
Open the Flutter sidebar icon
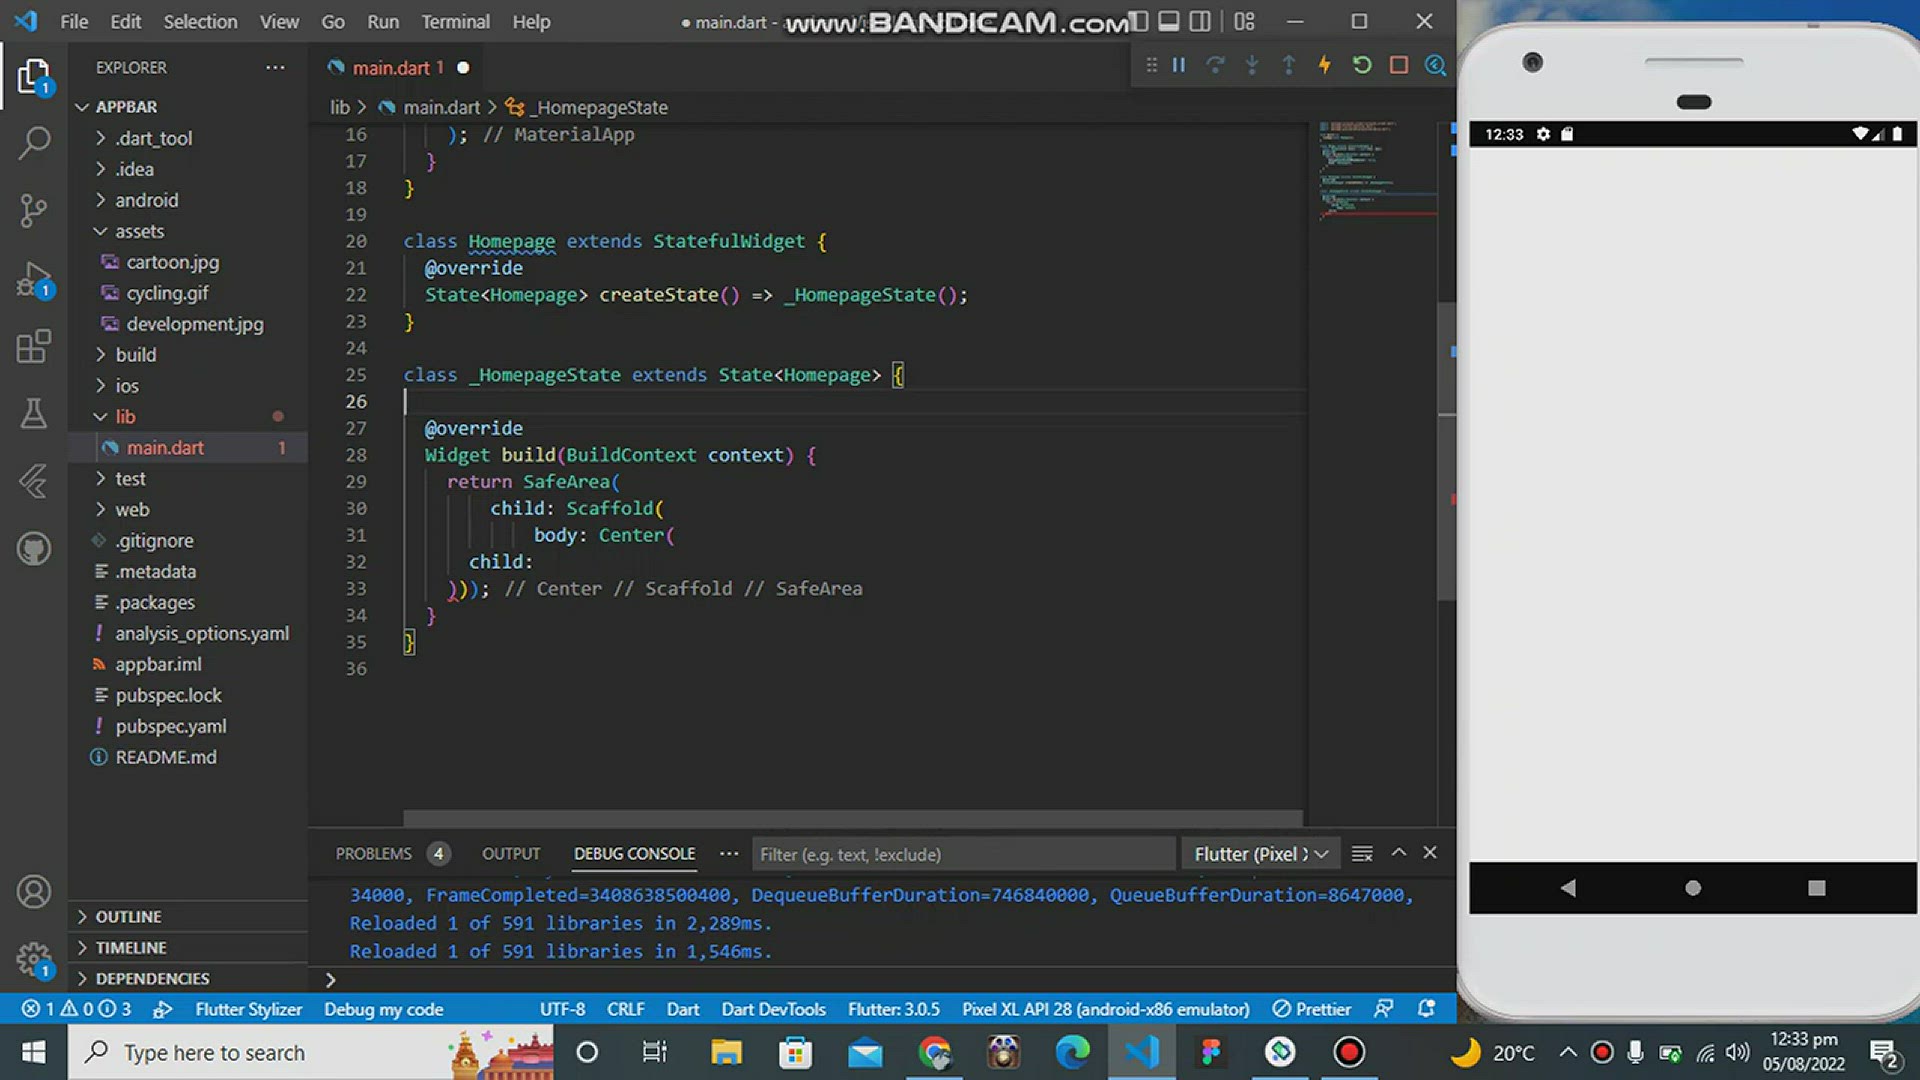tap(34, 481)
